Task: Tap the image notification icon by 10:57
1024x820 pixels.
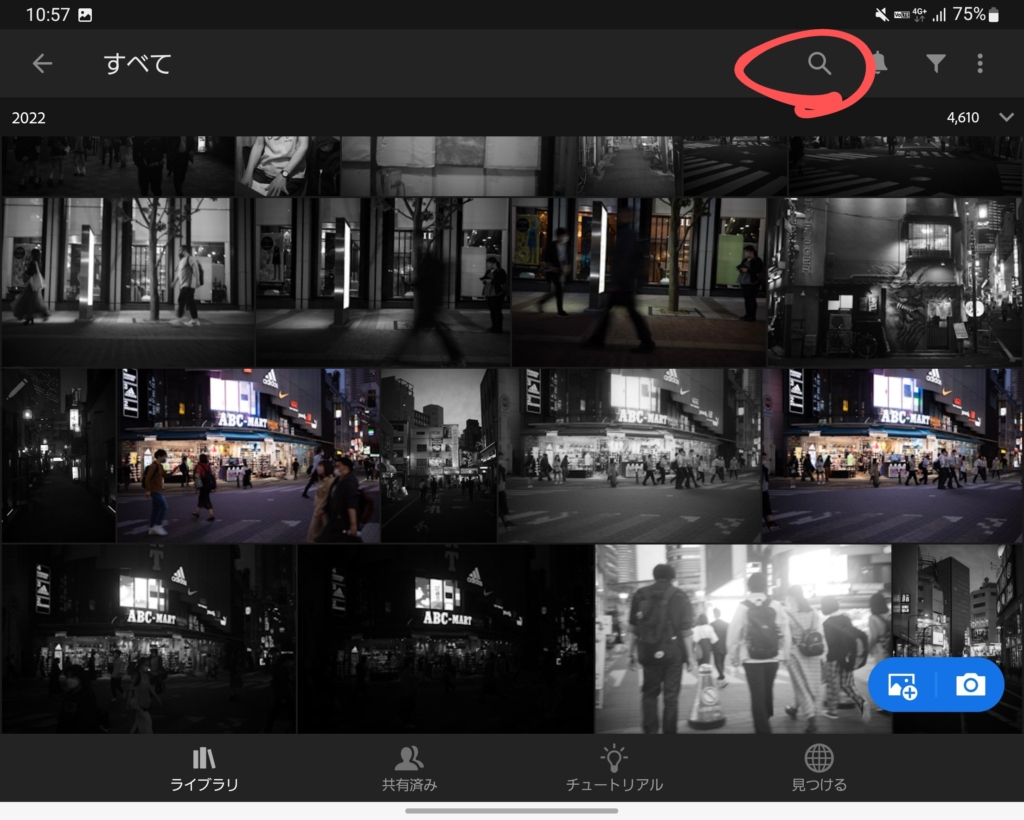Action: click(x=85, y=14)
